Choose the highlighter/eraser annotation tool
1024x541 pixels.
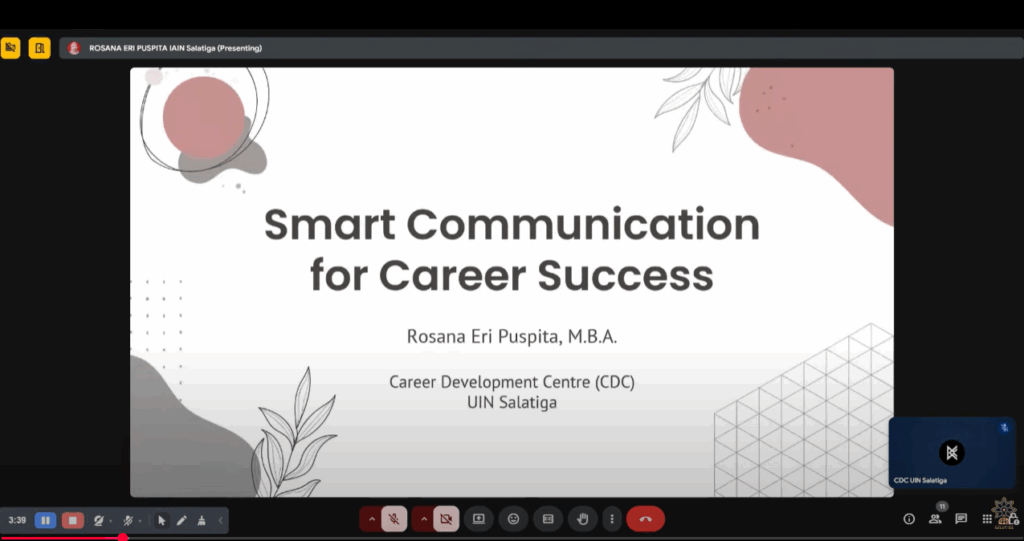[x=201, y=520]
